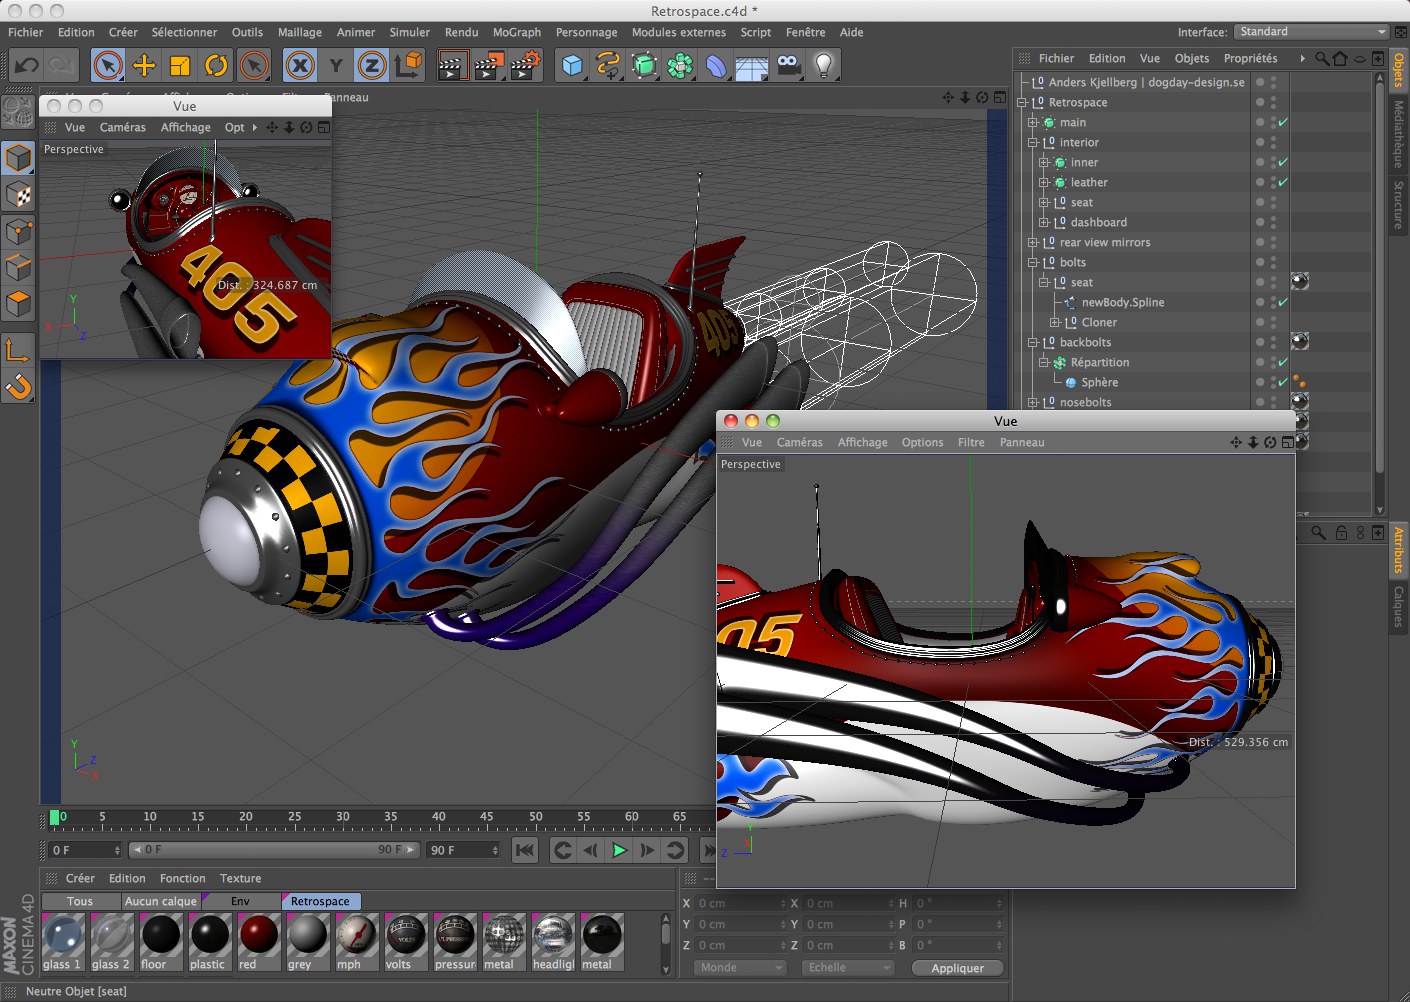Open the Monde coordinate dropdown
The image size is (1410, 1002).
tap(740, 968)
